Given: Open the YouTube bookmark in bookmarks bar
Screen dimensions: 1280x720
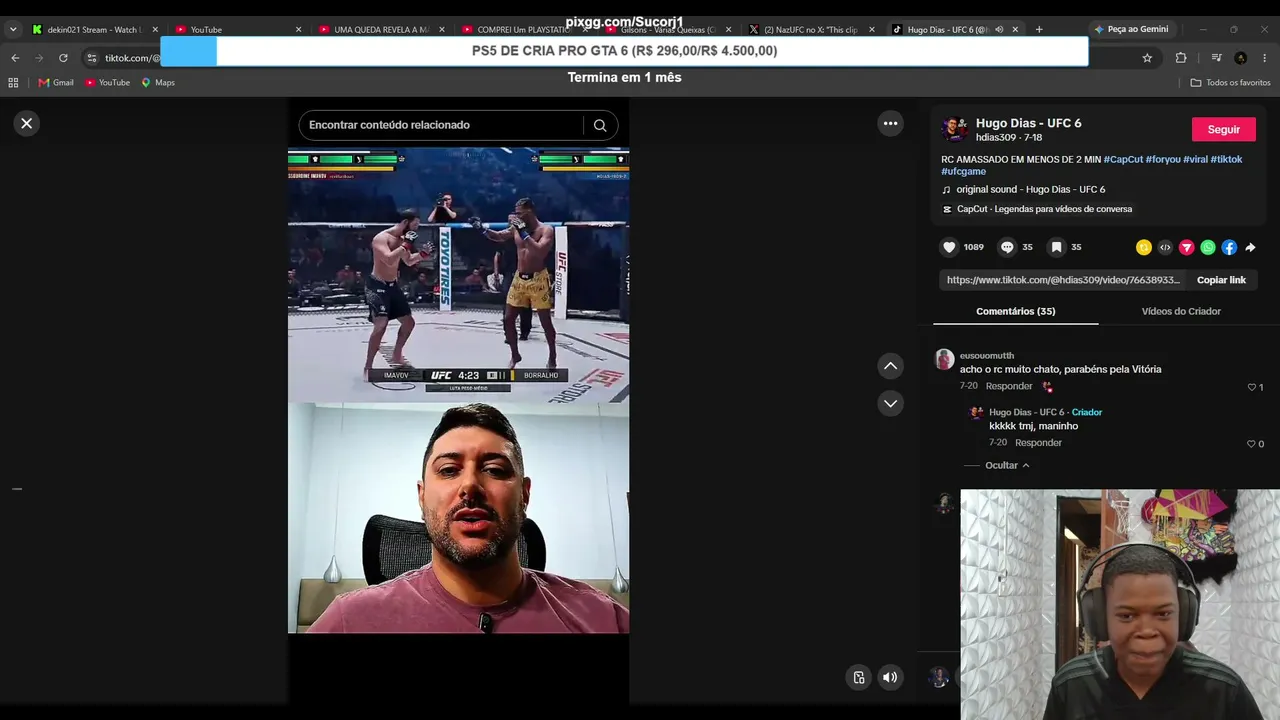Looking at the screenshot, I should pyautogui.click(x=108, y=83).
